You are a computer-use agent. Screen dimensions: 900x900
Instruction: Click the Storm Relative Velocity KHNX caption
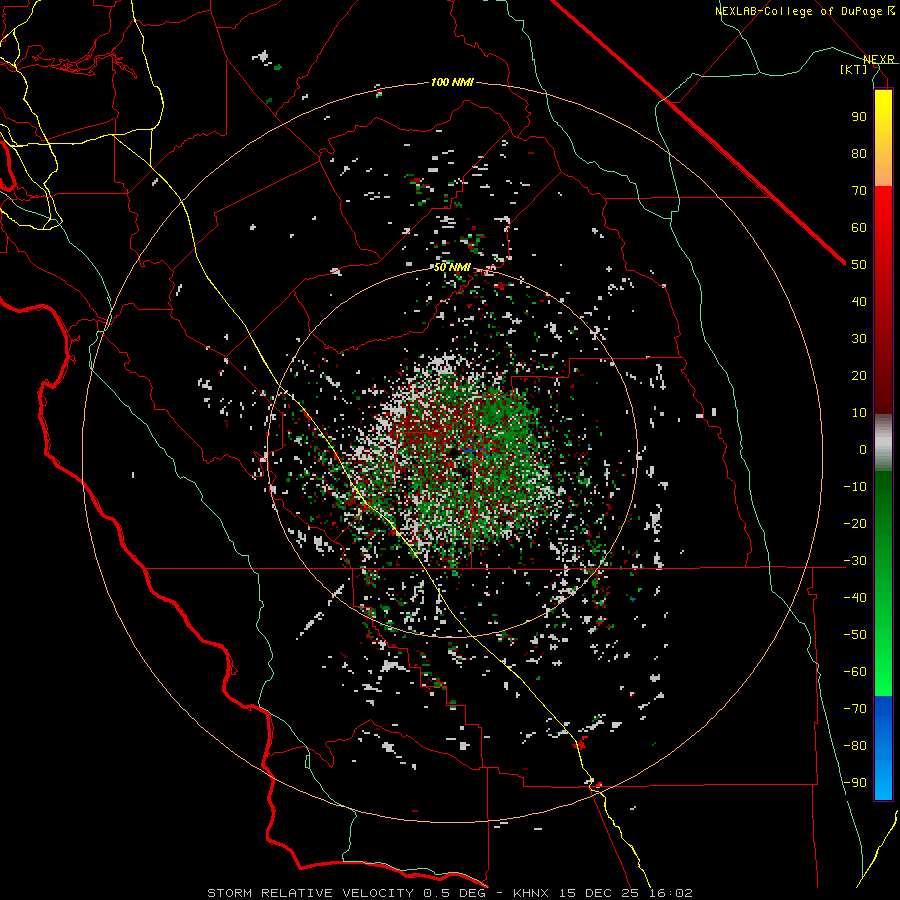(450, 893)
